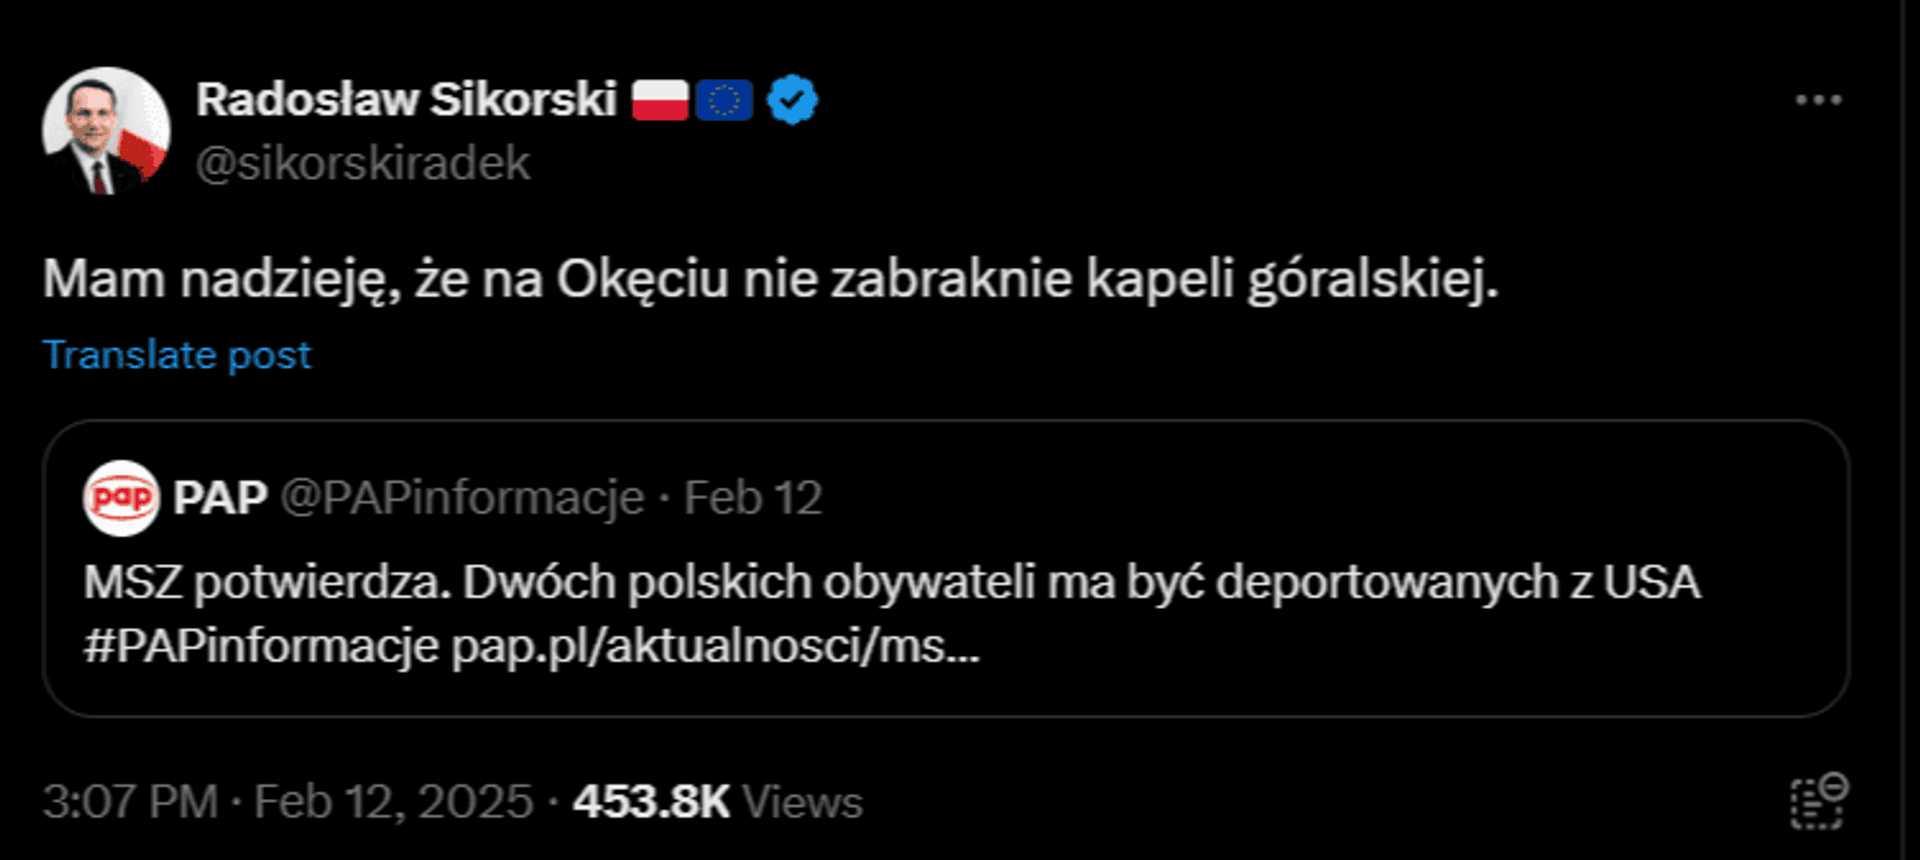This screenshot has height=860, width=1920.
Task: Open the quoted post starting 'MSZ potwierdza'
Action: point(890,583)
